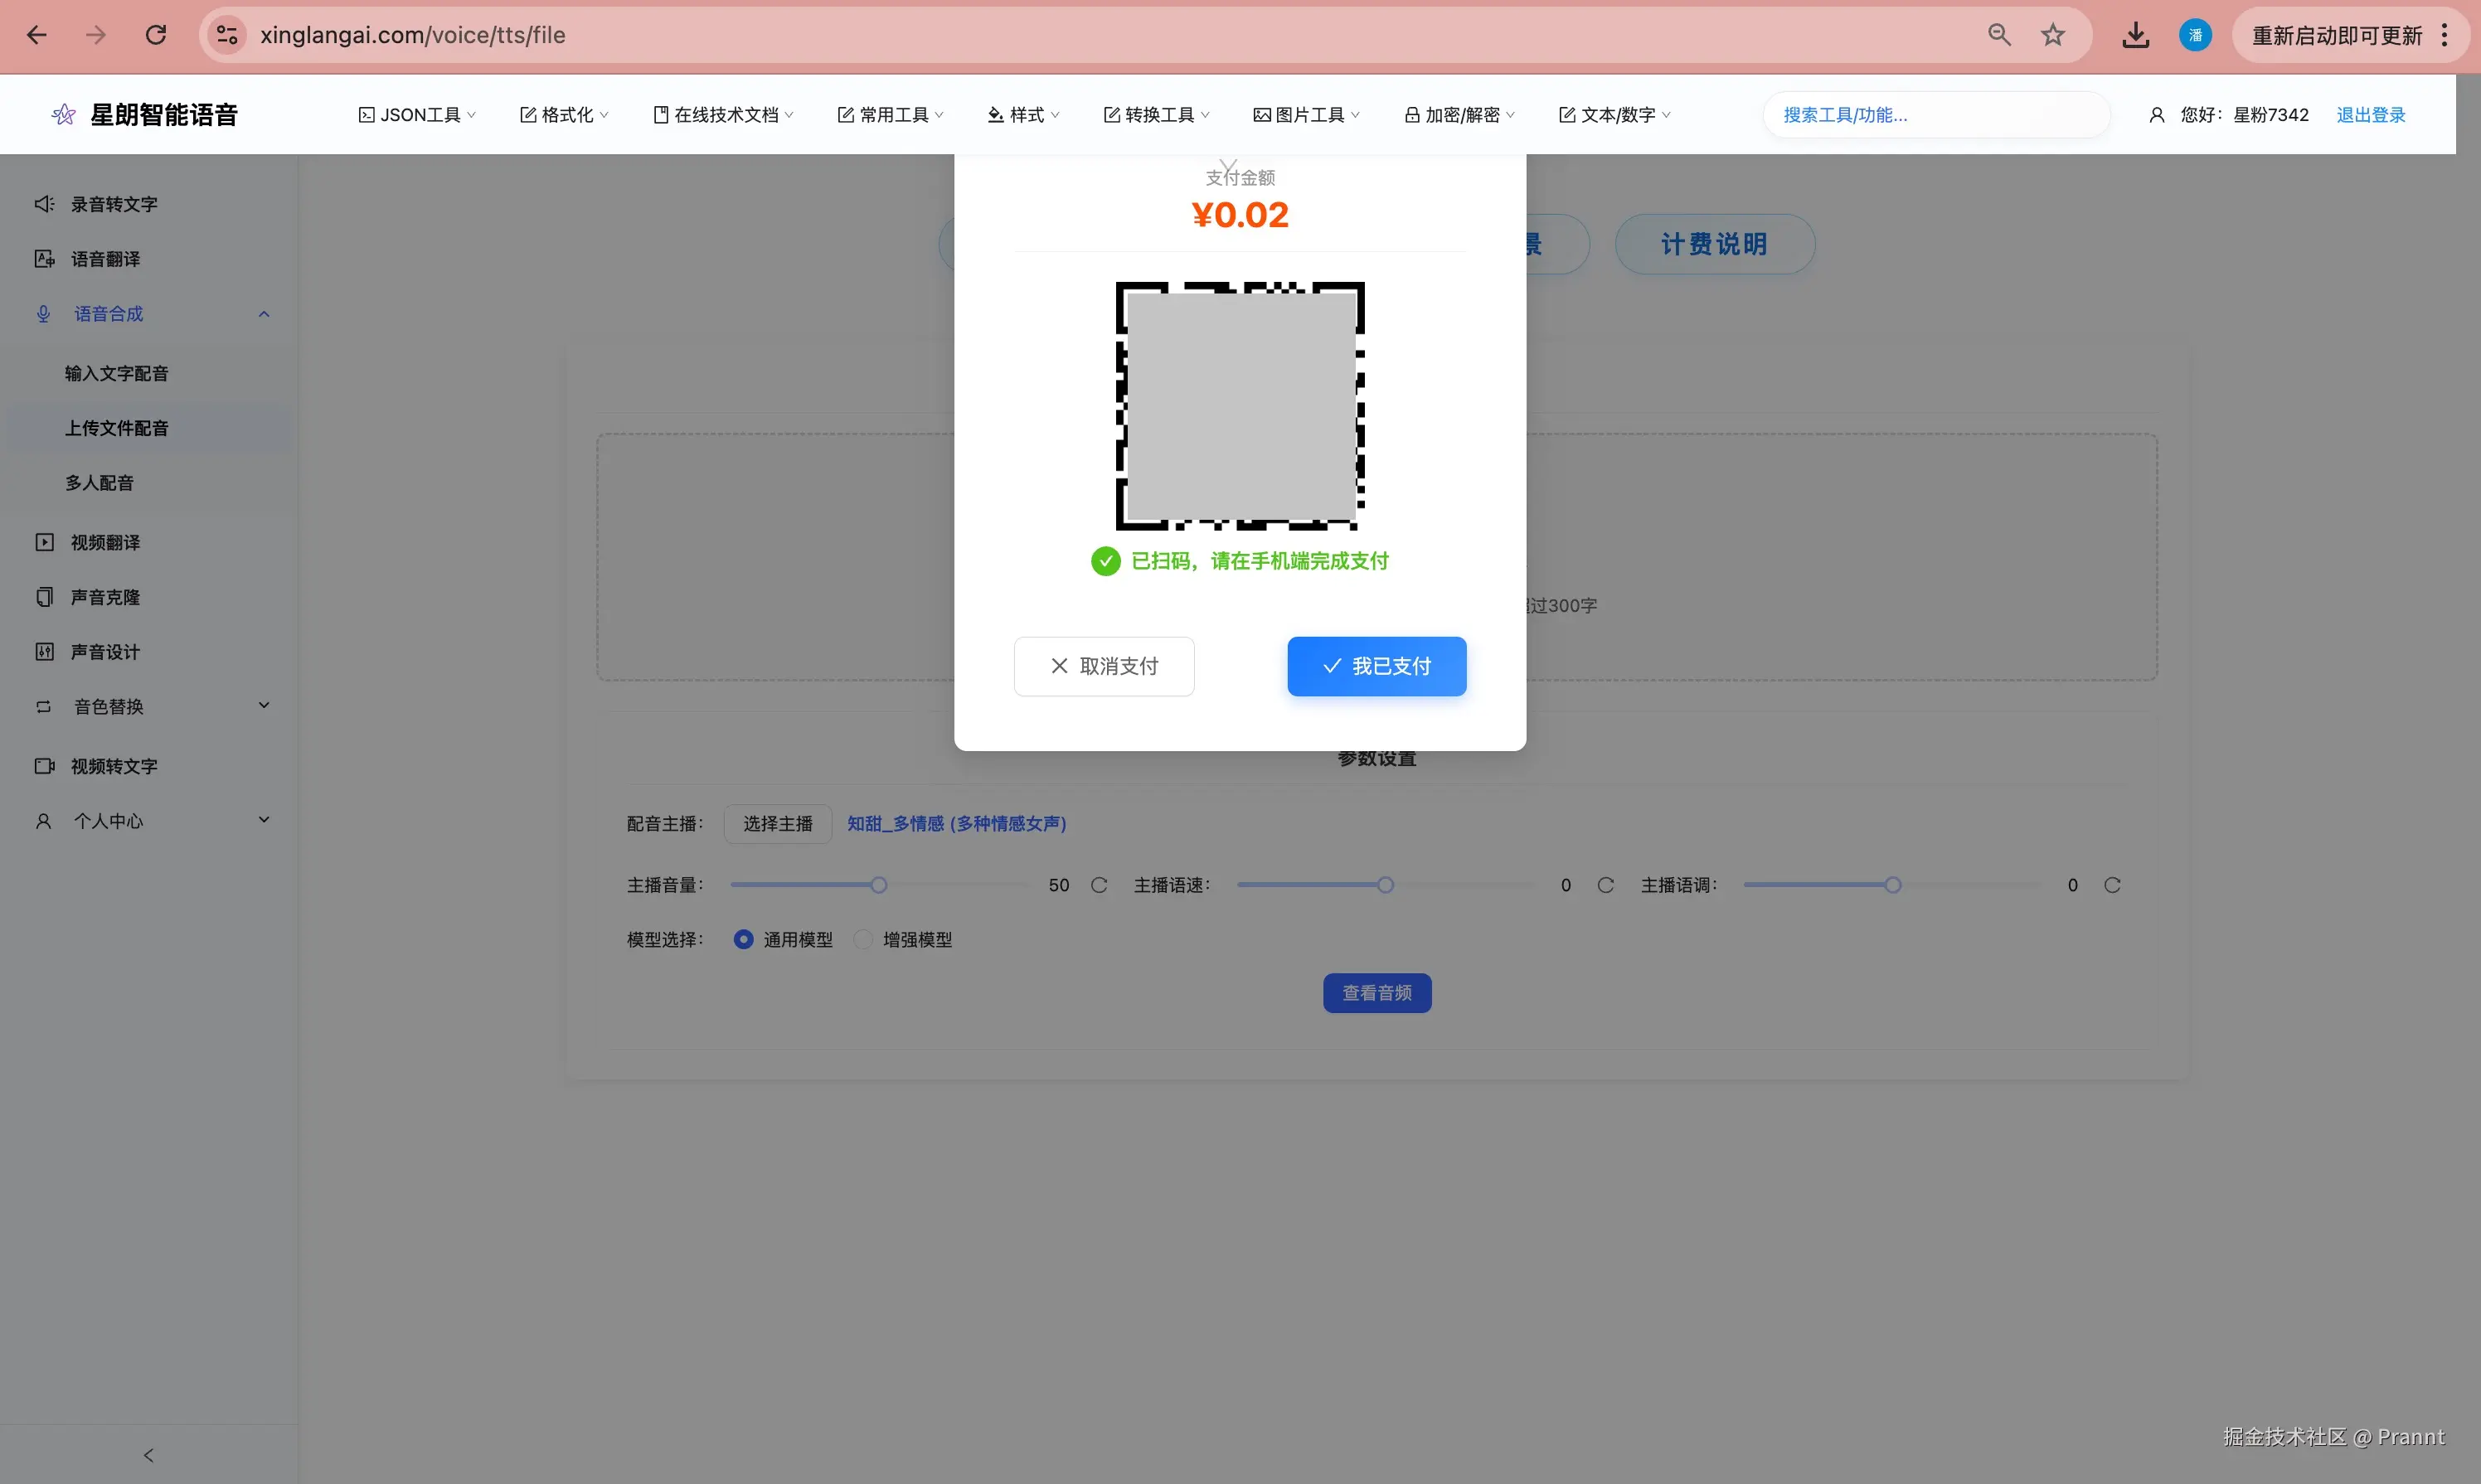This screenshot has height=1484, width=2481.
Task: Expand the 个人中心 chevron
Action: click(x=264, y=820)
